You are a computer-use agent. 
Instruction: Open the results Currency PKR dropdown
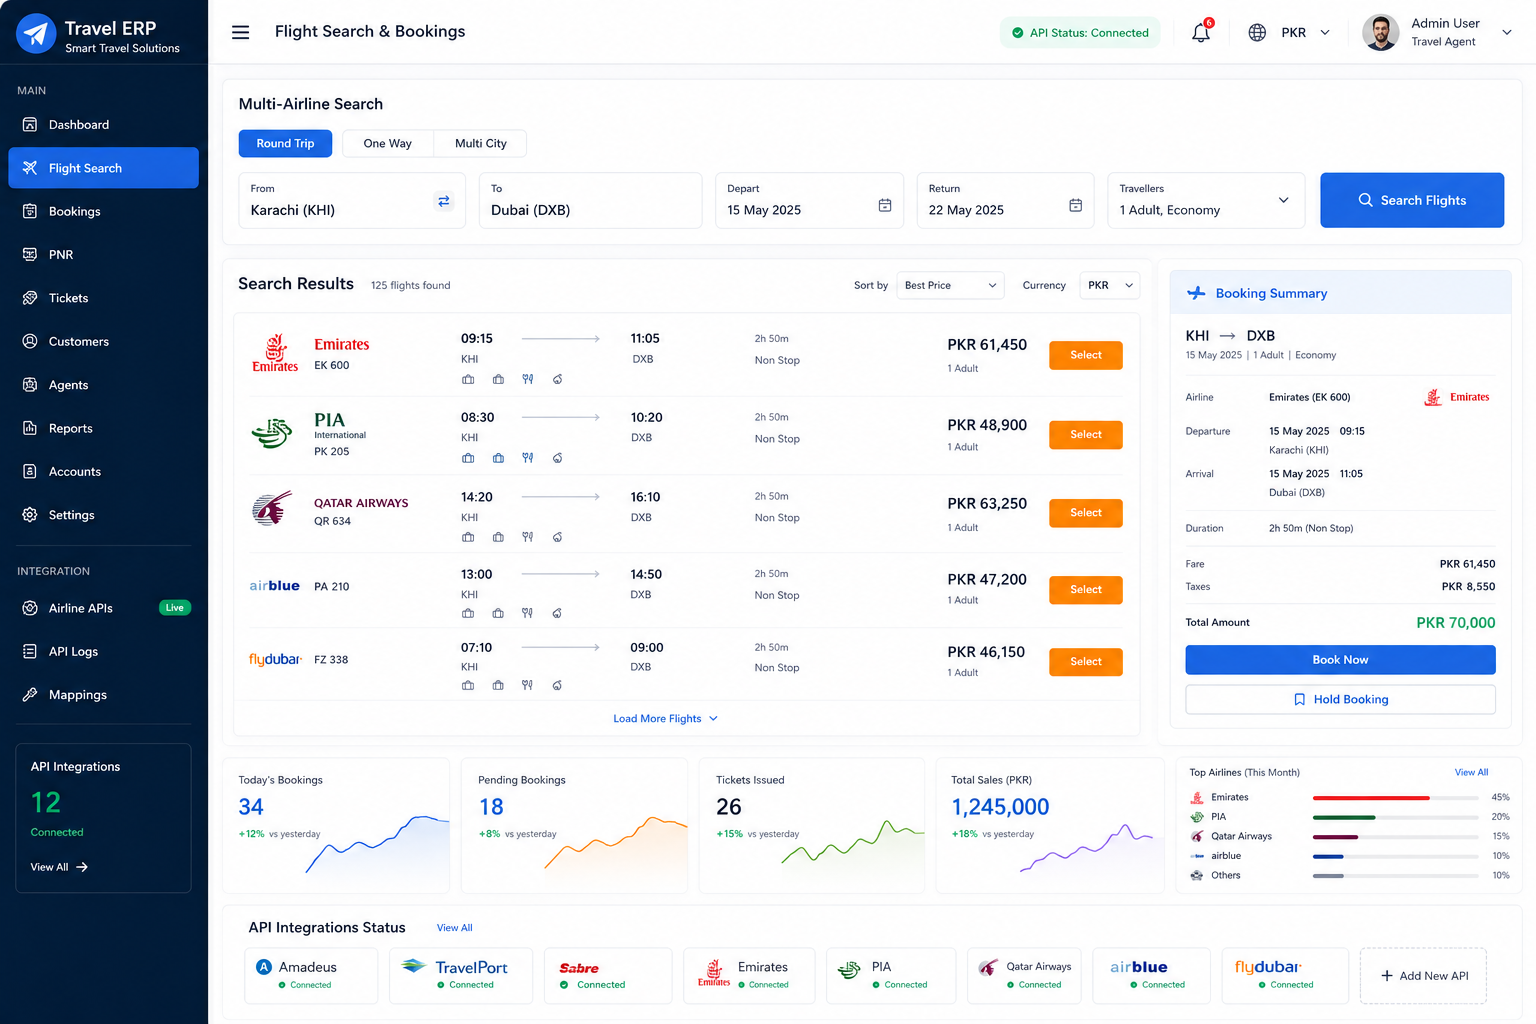(1110, 285)
